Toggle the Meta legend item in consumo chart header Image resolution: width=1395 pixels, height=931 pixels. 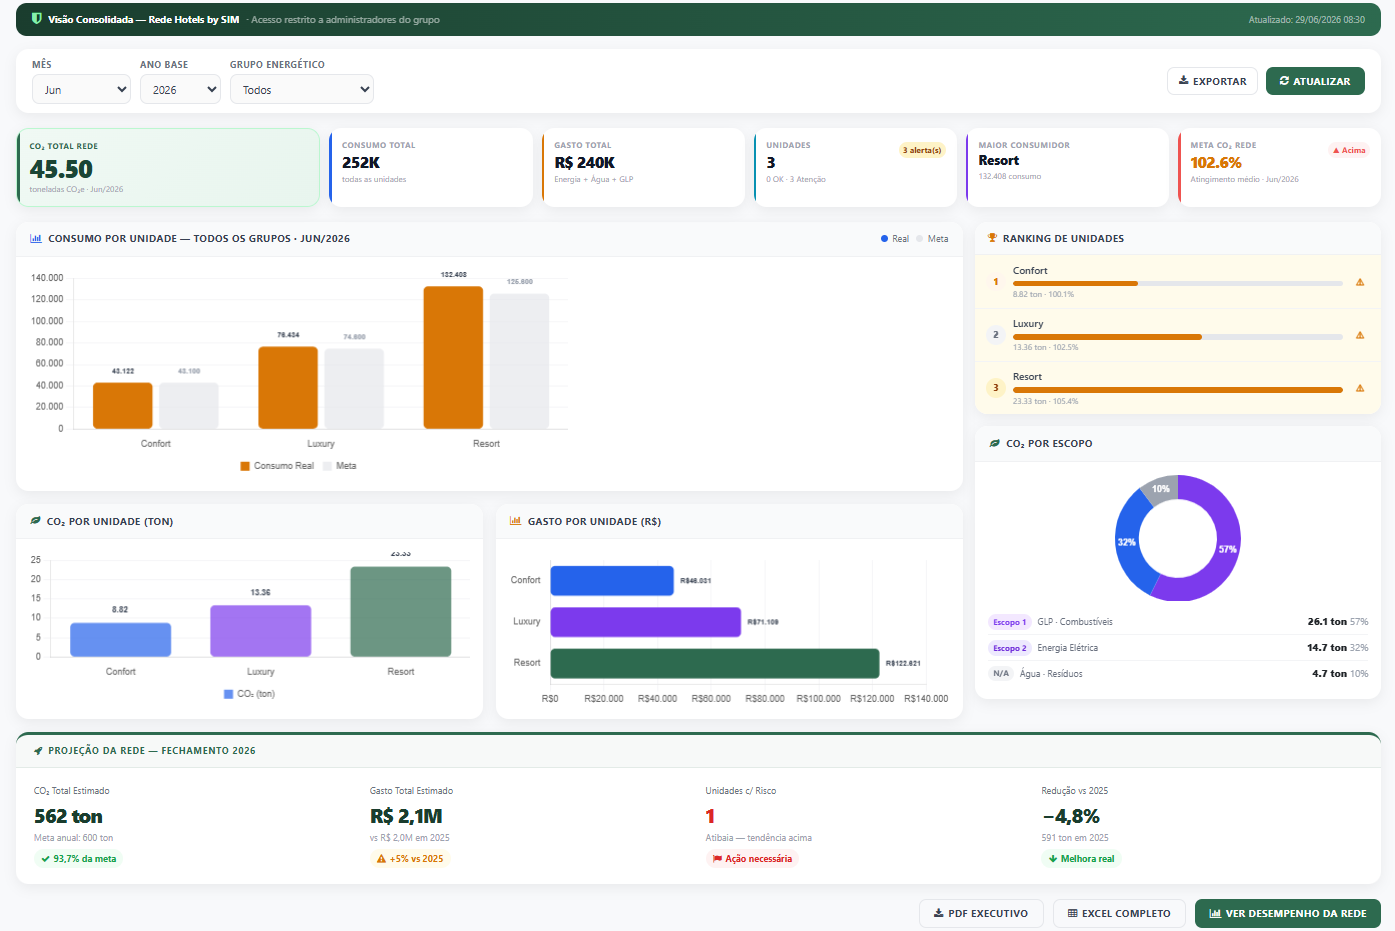(x=932, y=239)
